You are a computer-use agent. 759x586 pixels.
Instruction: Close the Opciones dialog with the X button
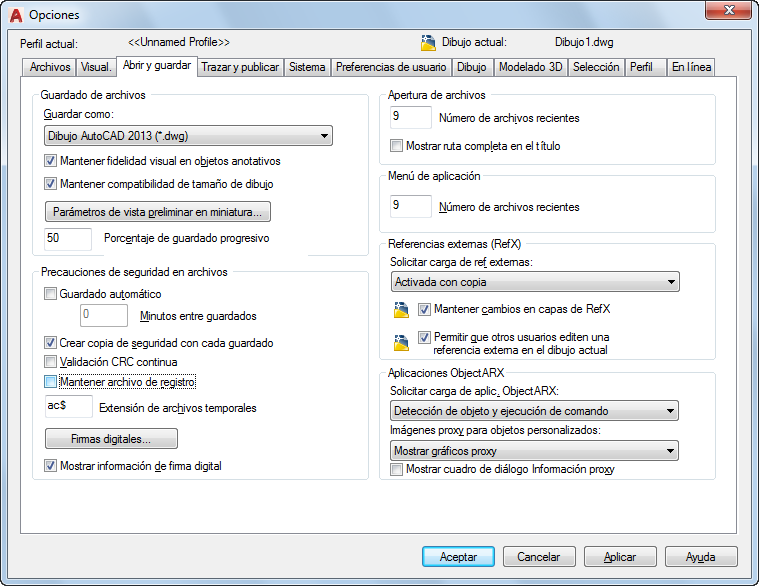point(728,10)
